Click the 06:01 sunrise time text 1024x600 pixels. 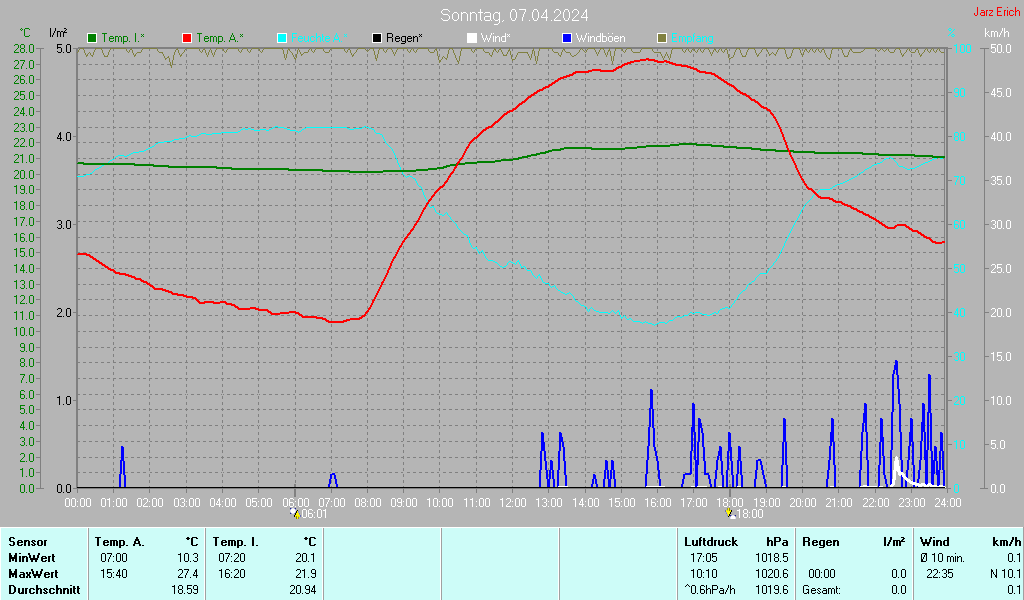coord(314,514)
